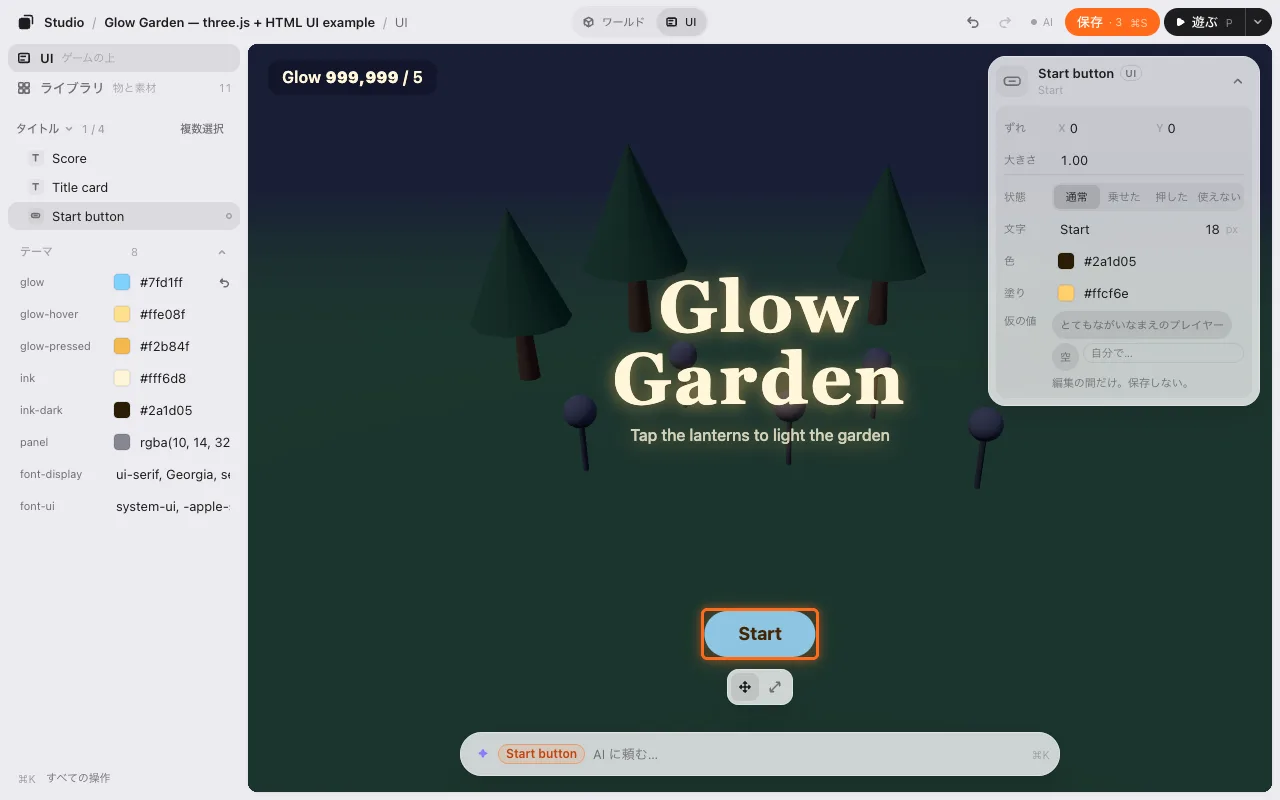Select Title card in the element list
The width and height of the screenshot is (1280, 800).
click(124, 187)
